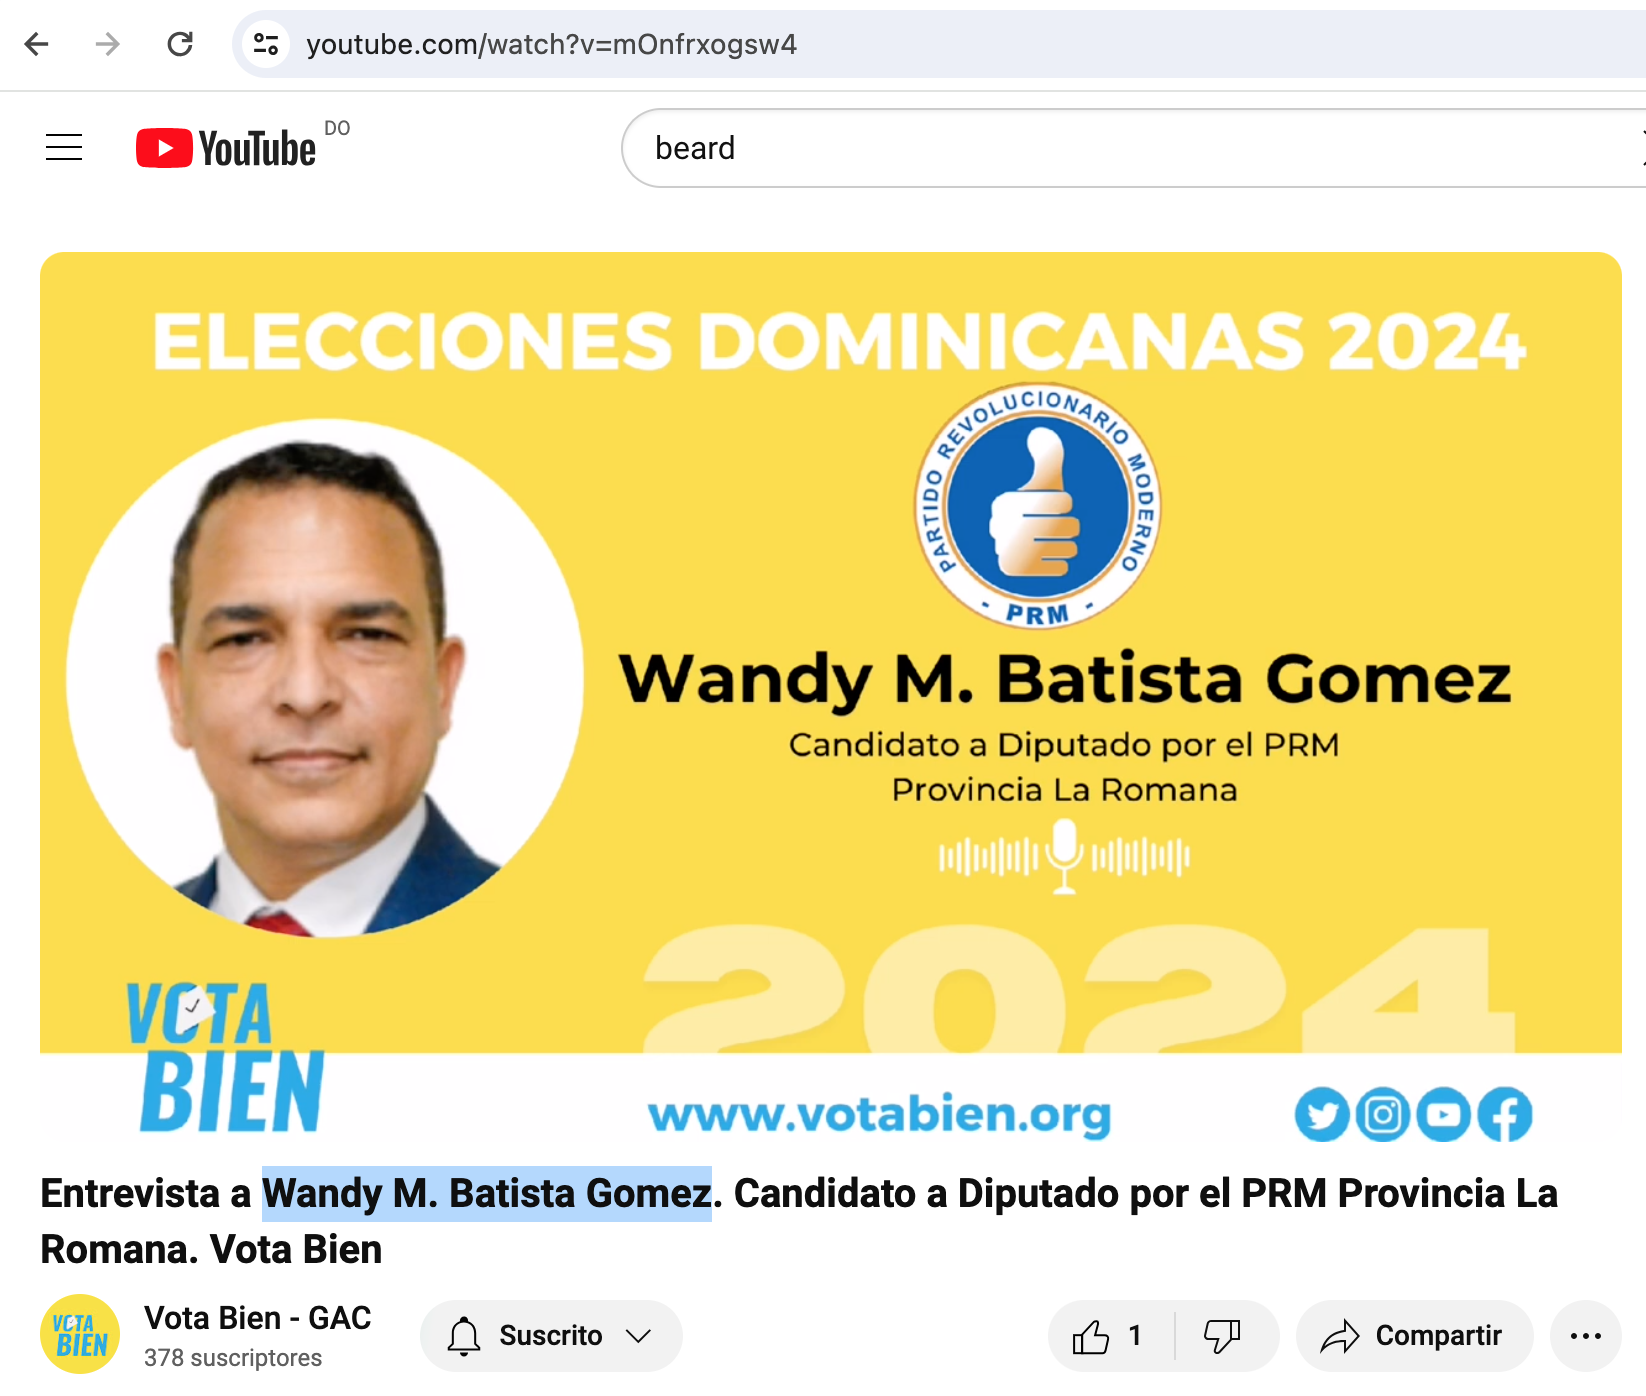This screenshot has height=1396, width=1646.
Task: Toggle notification bell on Suscrito button
Action: [464, 1336]
